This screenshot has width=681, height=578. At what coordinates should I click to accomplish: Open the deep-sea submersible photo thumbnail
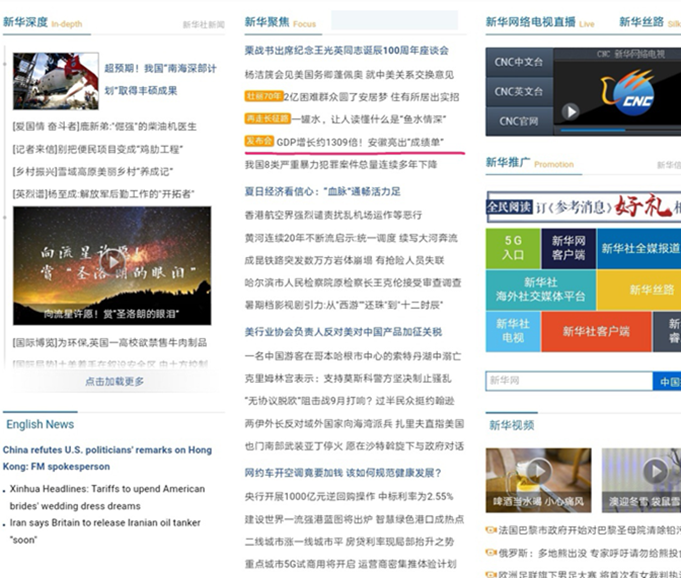(x=56, y=81)
